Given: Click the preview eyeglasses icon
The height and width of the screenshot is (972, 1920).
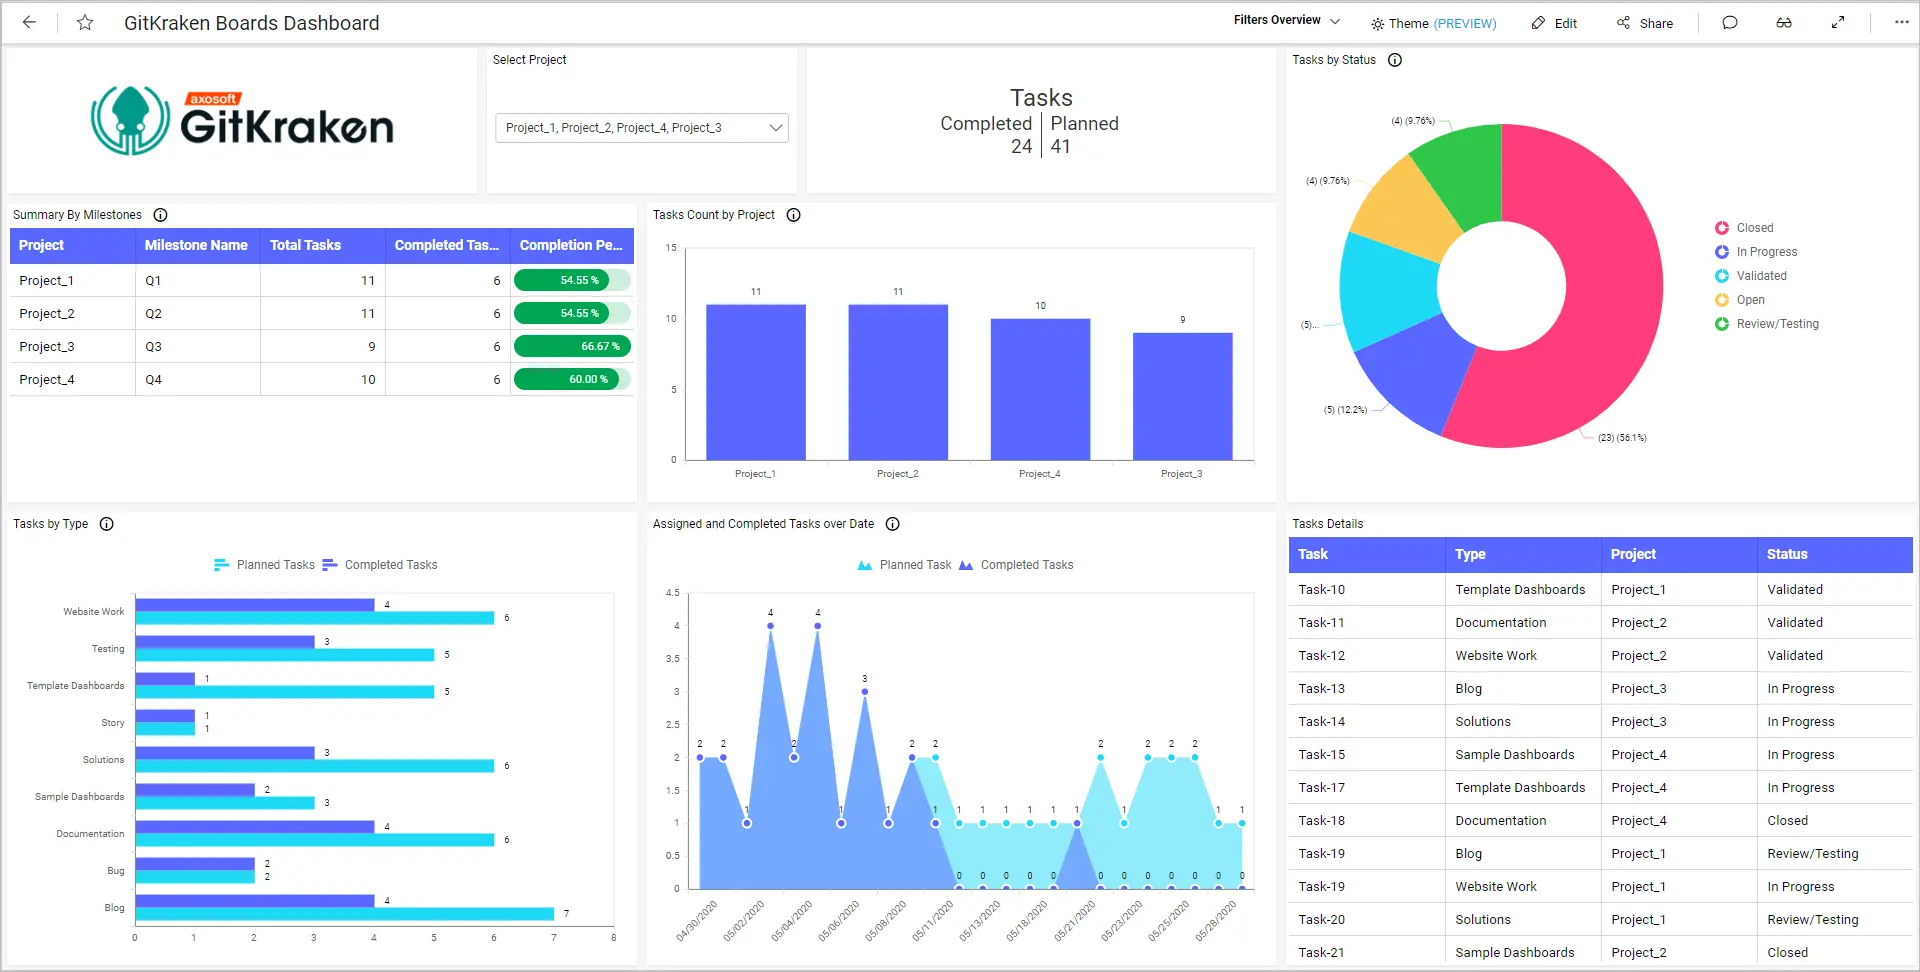Looking at the screenshot, I should (x=1784, y=22).
